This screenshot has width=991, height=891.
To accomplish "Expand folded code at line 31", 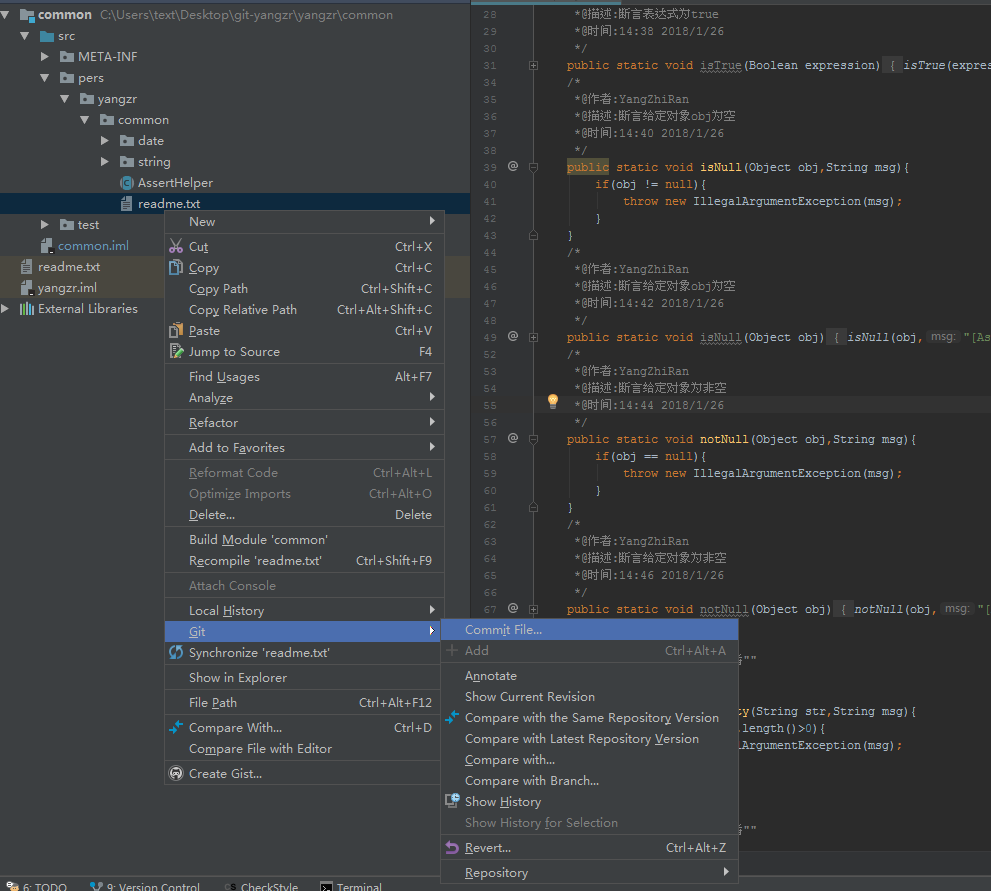I will coord(533,65).
